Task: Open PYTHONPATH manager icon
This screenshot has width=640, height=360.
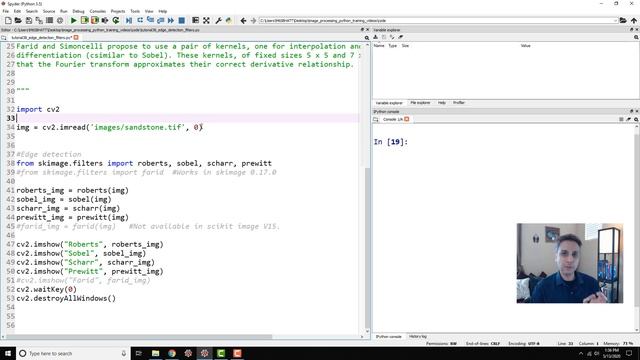Action: click(229, 20)
